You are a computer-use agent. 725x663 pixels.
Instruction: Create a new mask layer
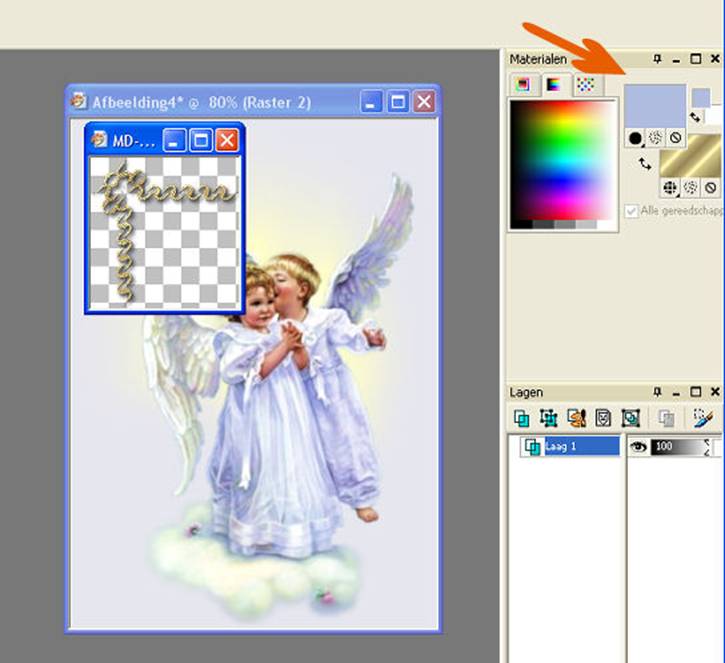[x=603, y=418]
